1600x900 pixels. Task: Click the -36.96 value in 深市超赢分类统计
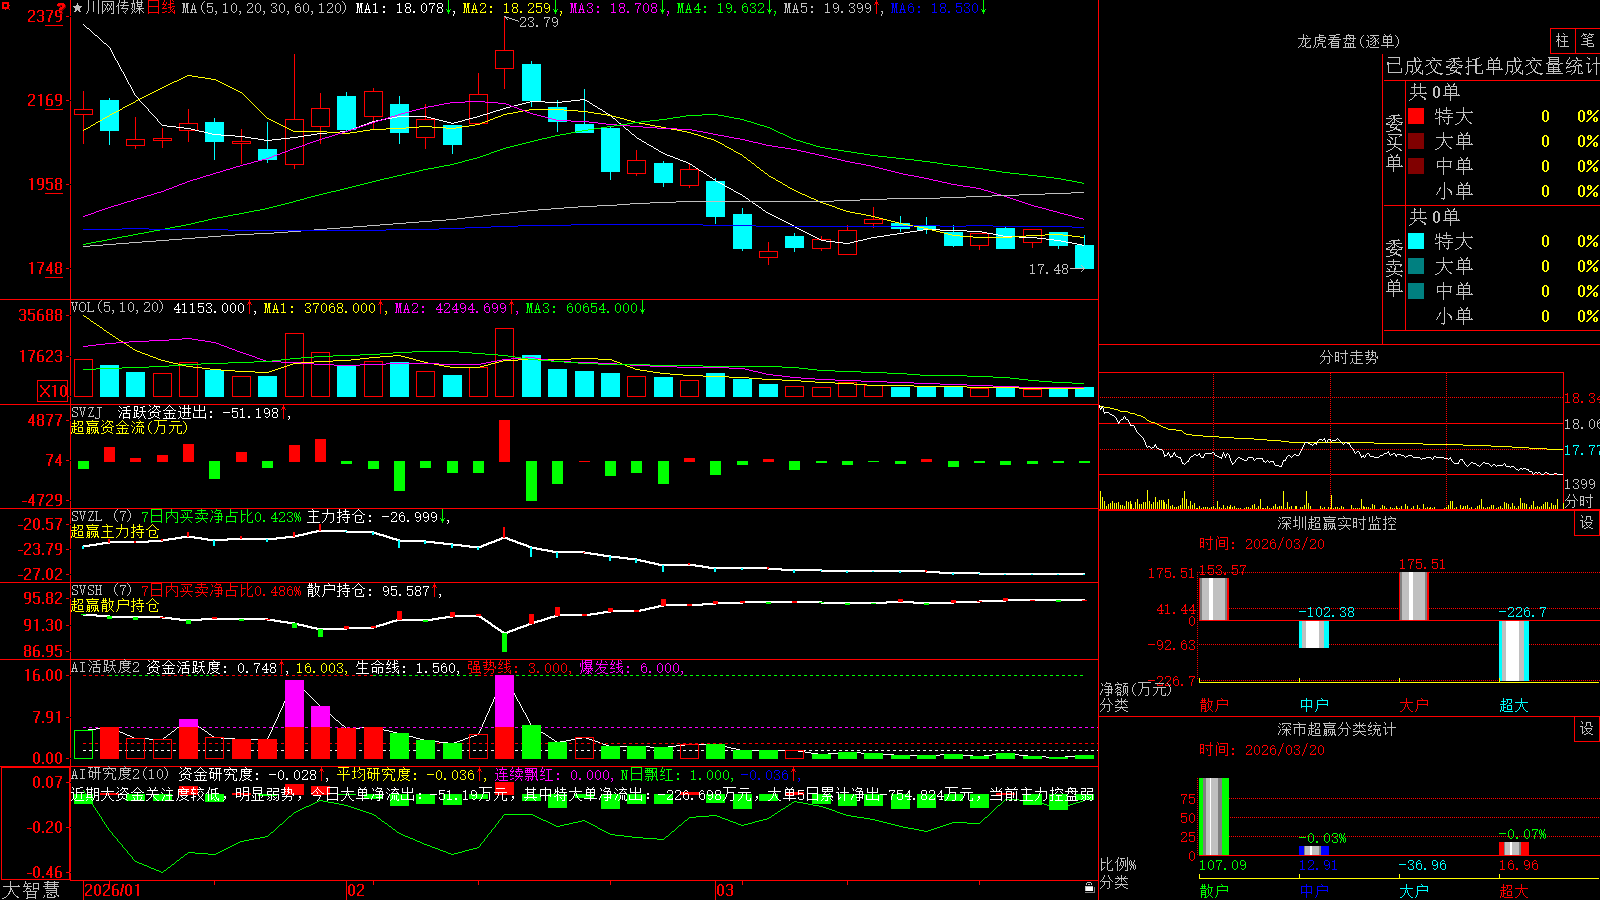tap(1422, 865)
